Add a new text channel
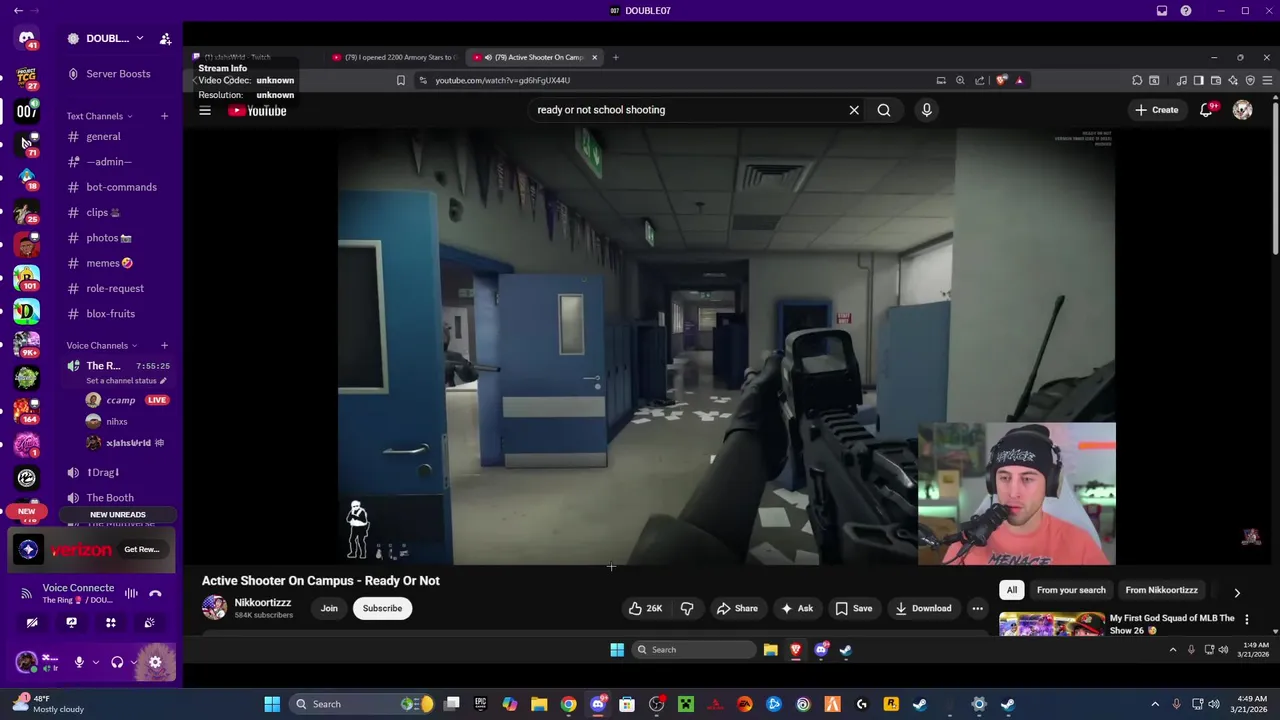The width and height of the screenshot is (1280, 720). (165, 116)
